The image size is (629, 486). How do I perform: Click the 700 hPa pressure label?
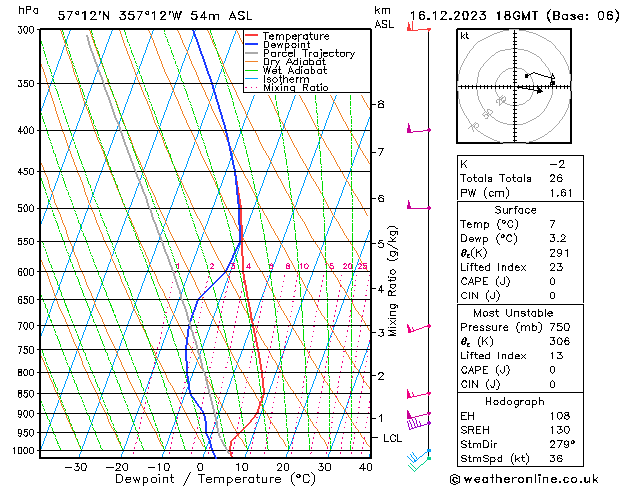[27, 326]
